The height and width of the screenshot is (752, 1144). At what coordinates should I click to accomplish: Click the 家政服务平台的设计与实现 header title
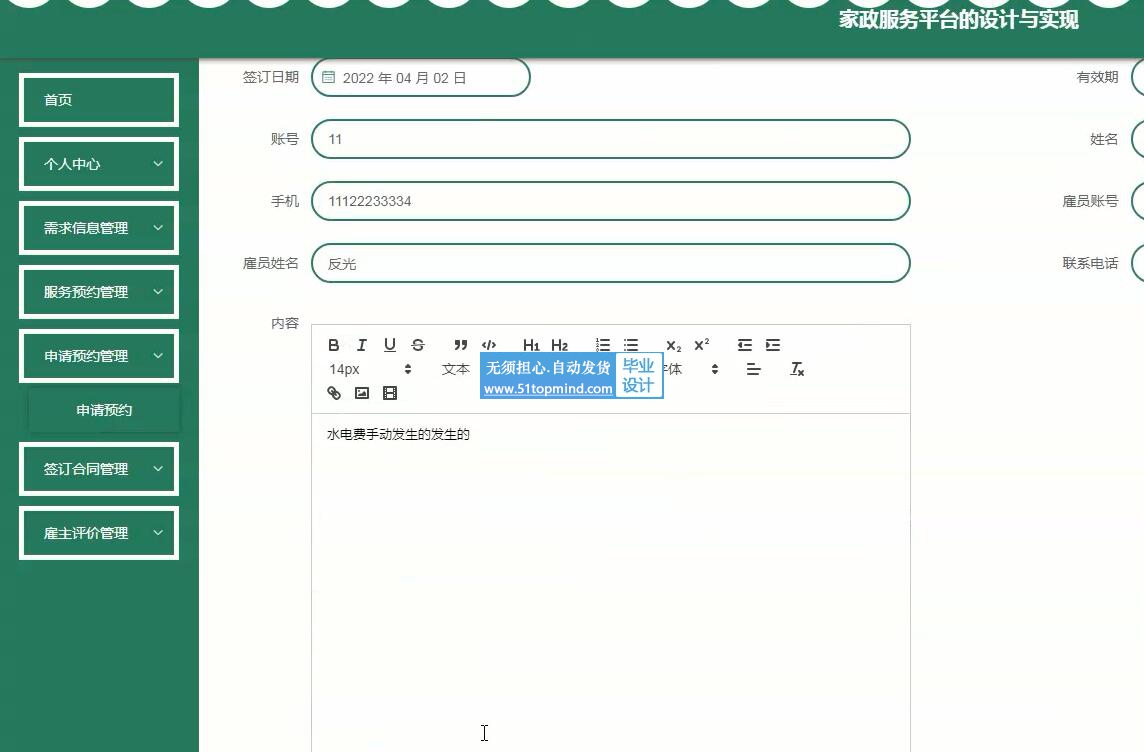click(959, 20)
